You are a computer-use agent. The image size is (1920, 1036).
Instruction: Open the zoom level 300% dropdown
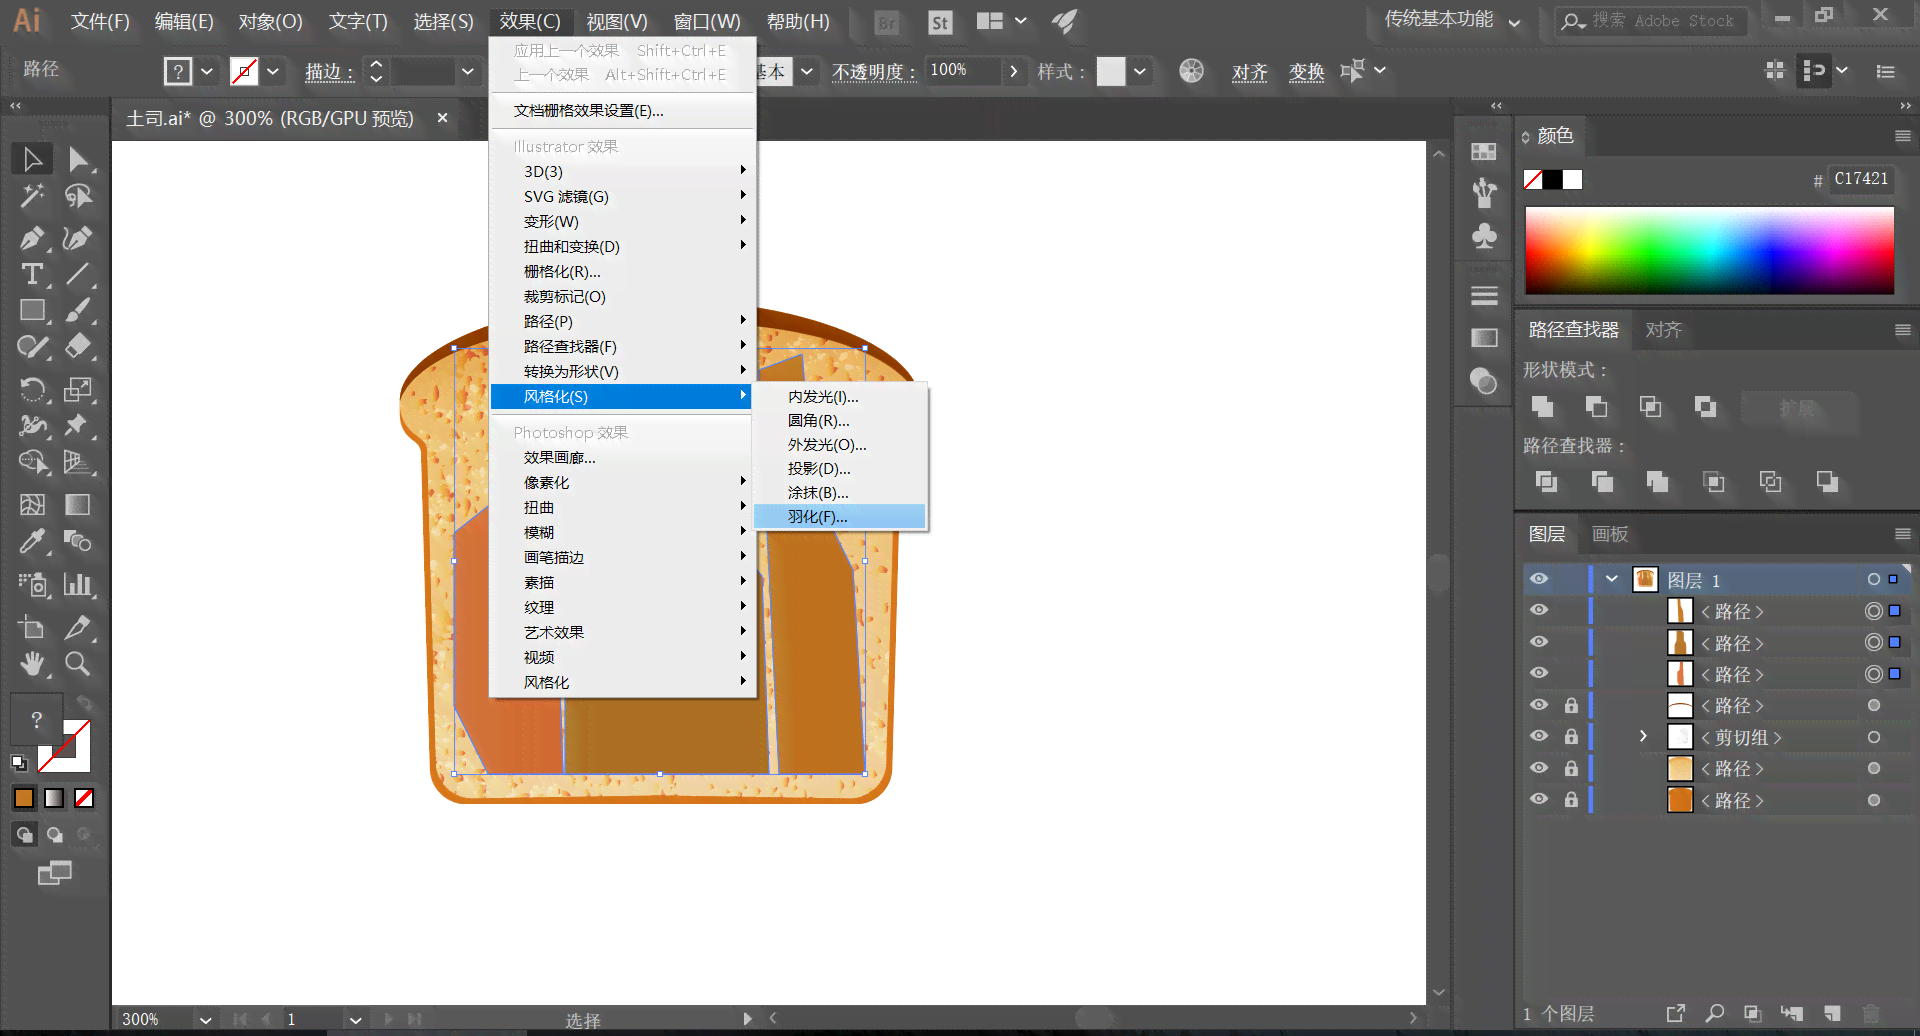coord(205,1019)
